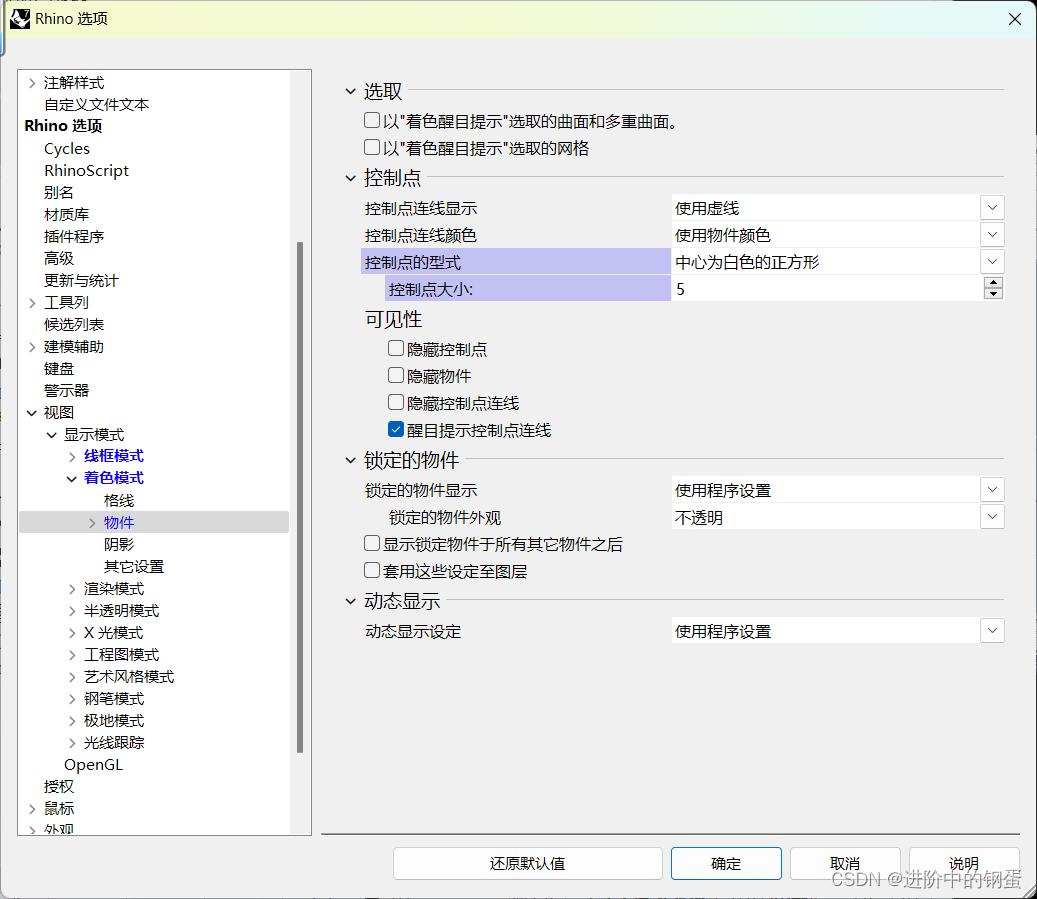Select RhinoScript in options tree
The image size is (1037, 899).
point(86,171)
